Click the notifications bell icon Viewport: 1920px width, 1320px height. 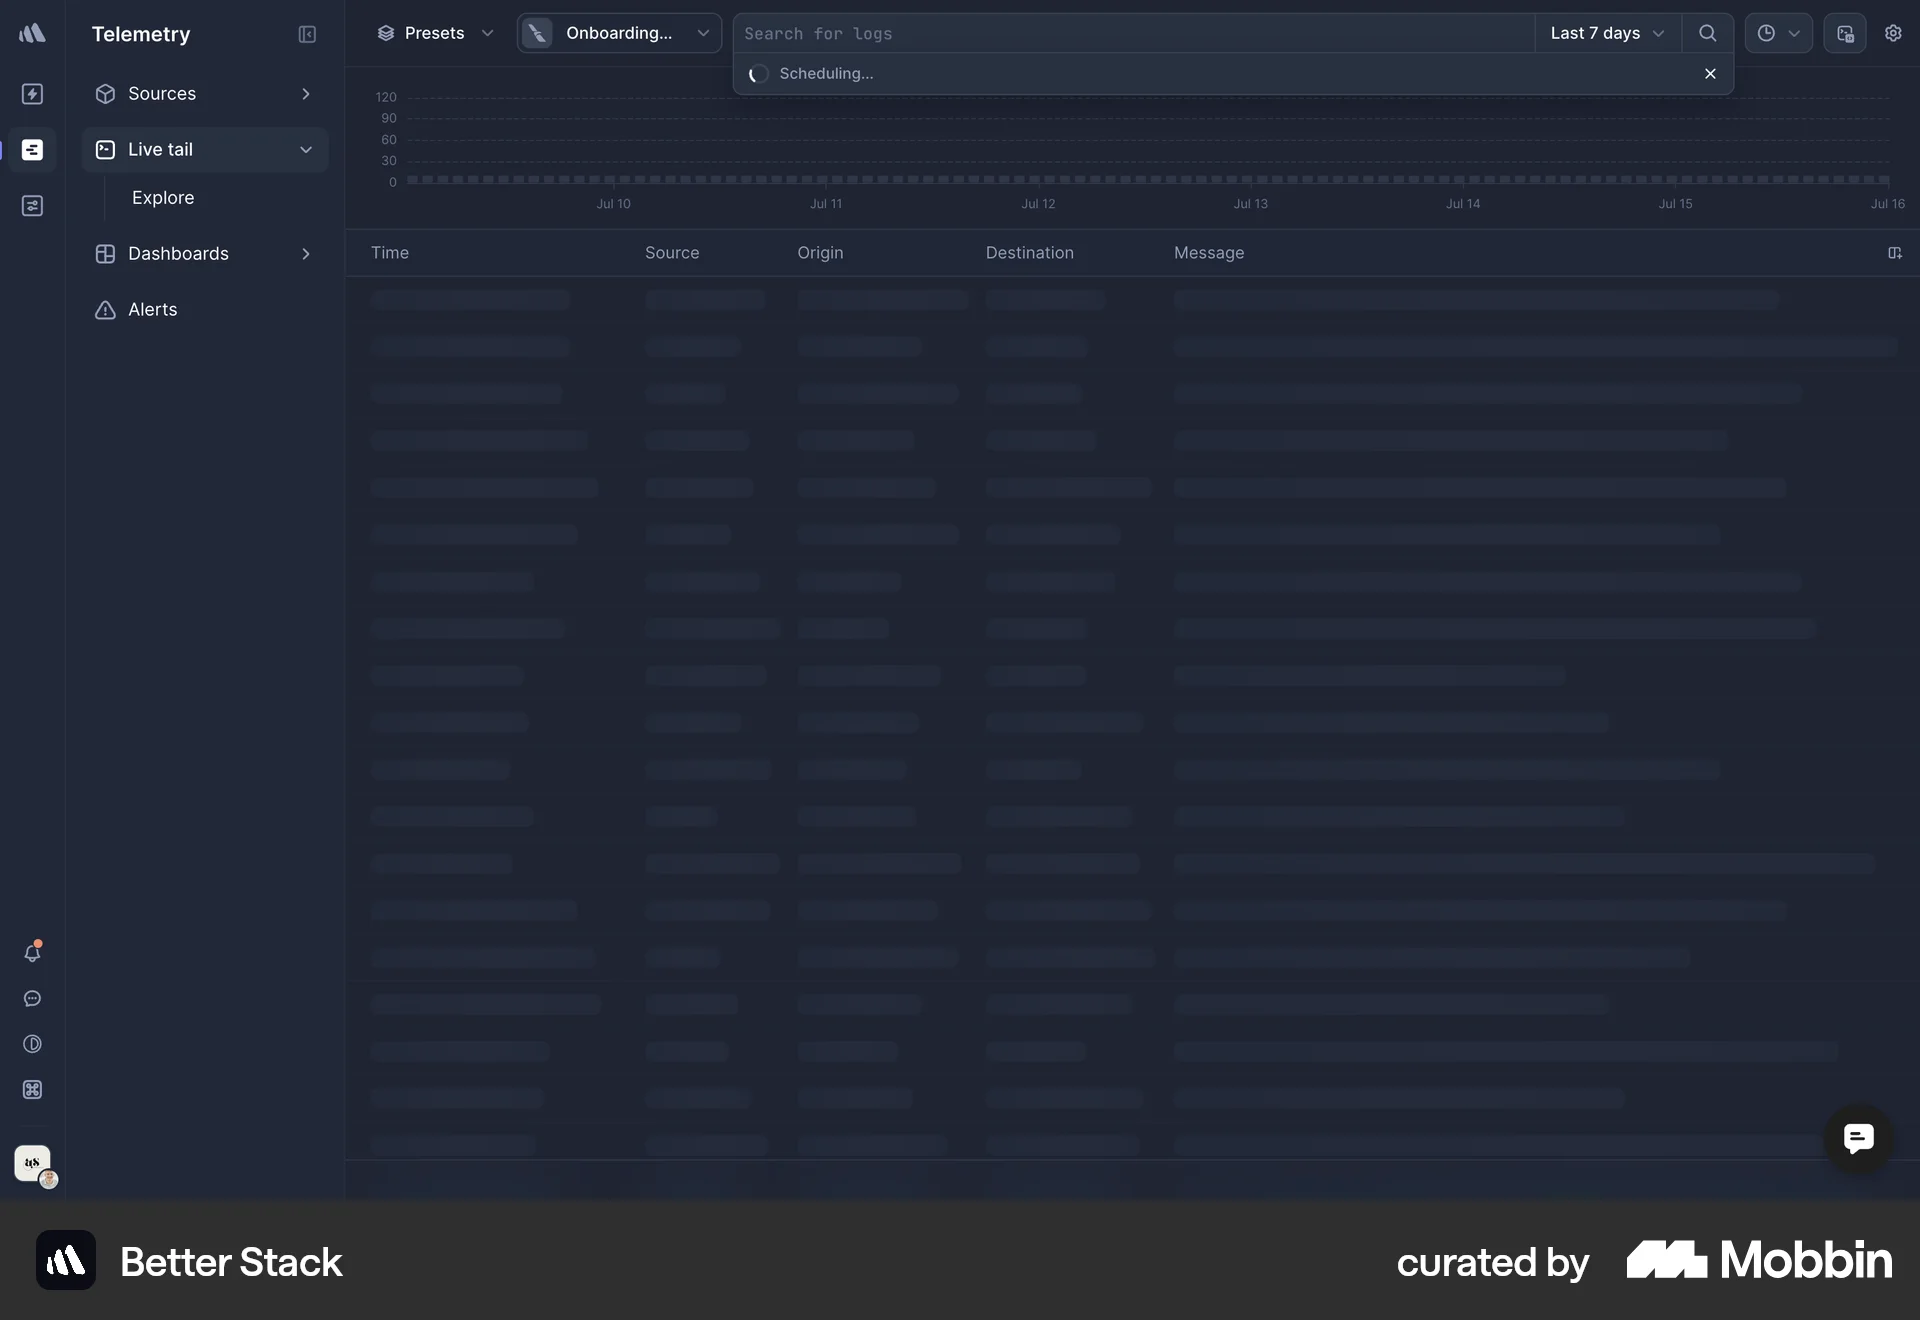[x=32, y=953]
